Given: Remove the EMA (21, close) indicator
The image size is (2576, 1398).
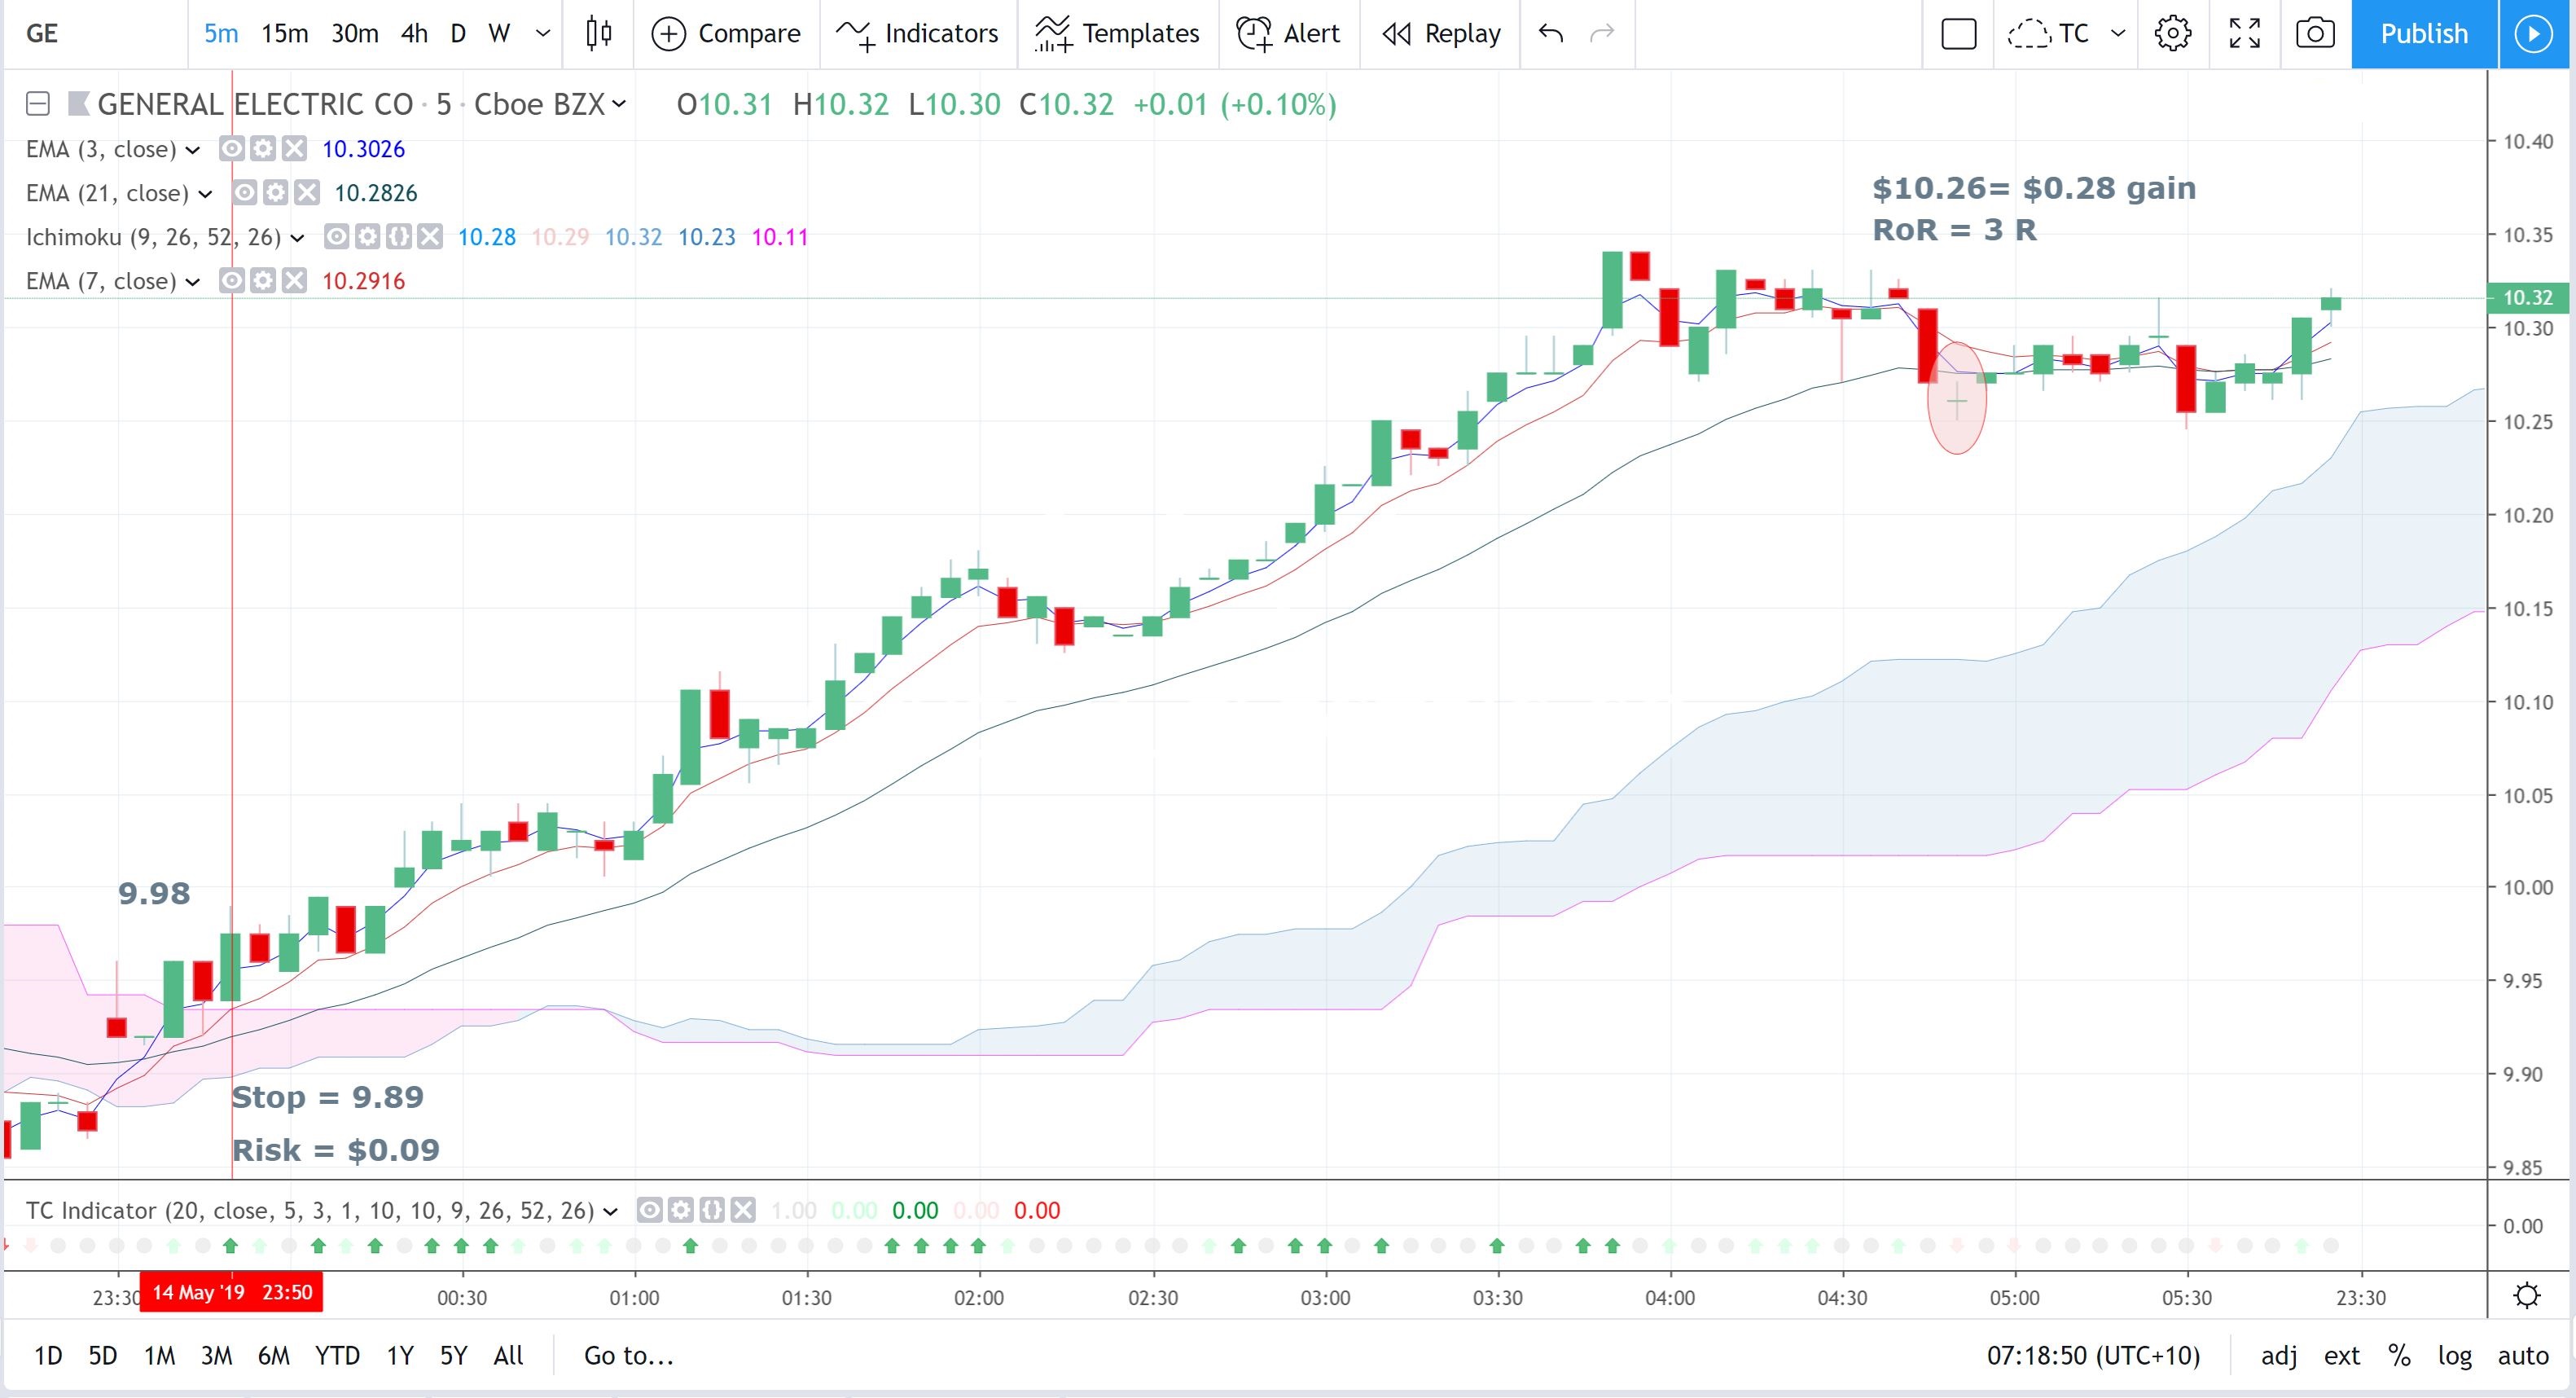Looking at the screenshot, I should [x=307, y=193].
